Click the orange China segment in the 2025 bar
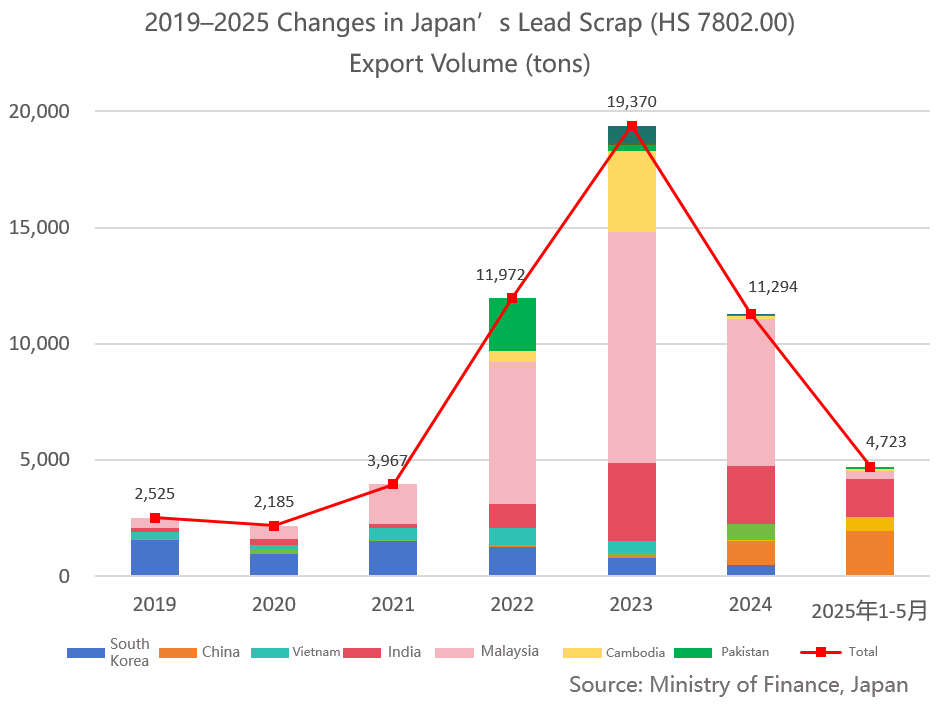The height and width of the screenshot is (706, 941). [x=870, y=554]
